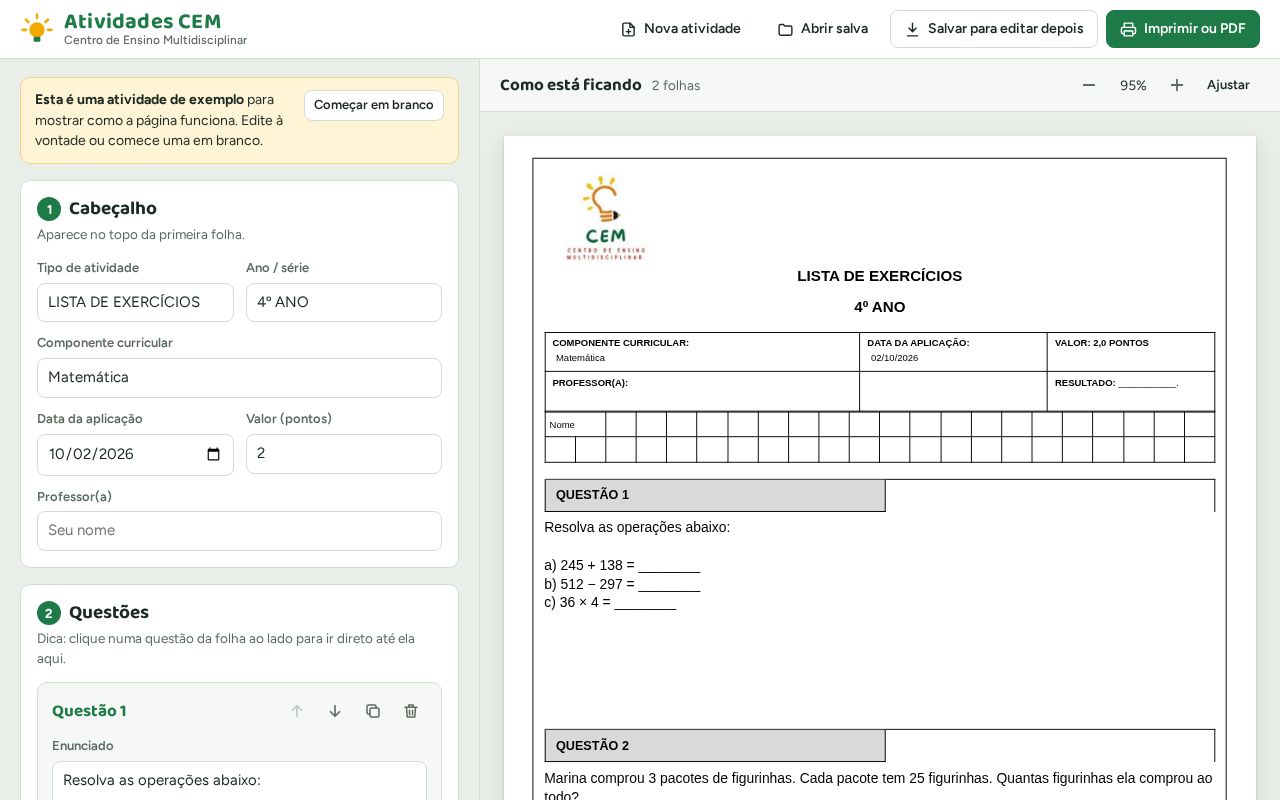Click the move up arrow for Questão 1

[297, 711]
